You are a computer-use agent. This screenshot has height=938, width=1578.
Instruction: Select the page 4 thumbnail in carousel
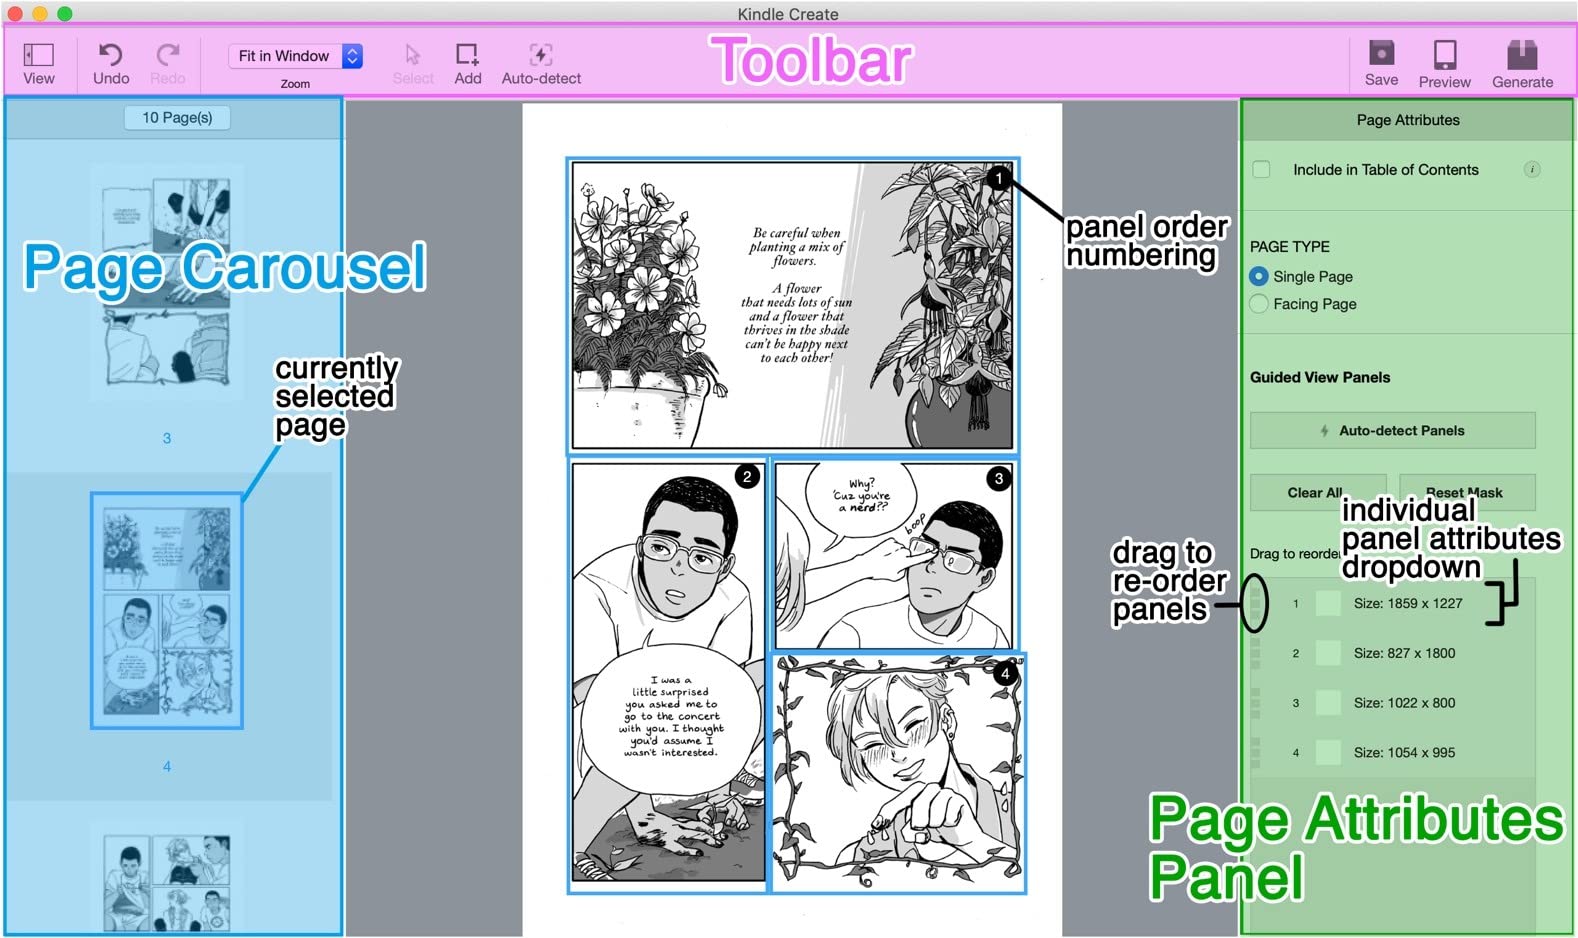167,610
